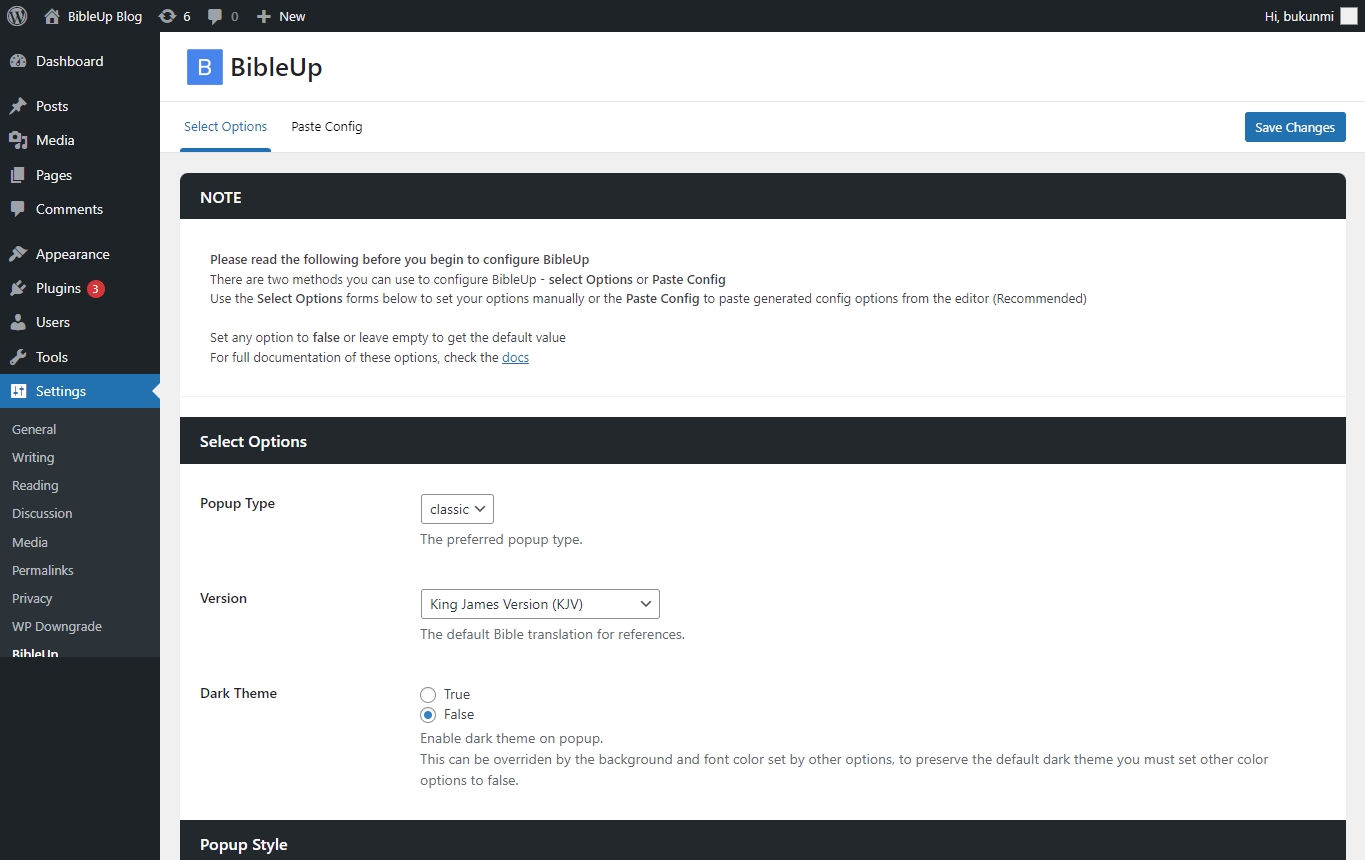Select the Dark Theme True radio
The width and height of the screenshot is (1365, 860).
pyautogui.click(x=428, y=694)
